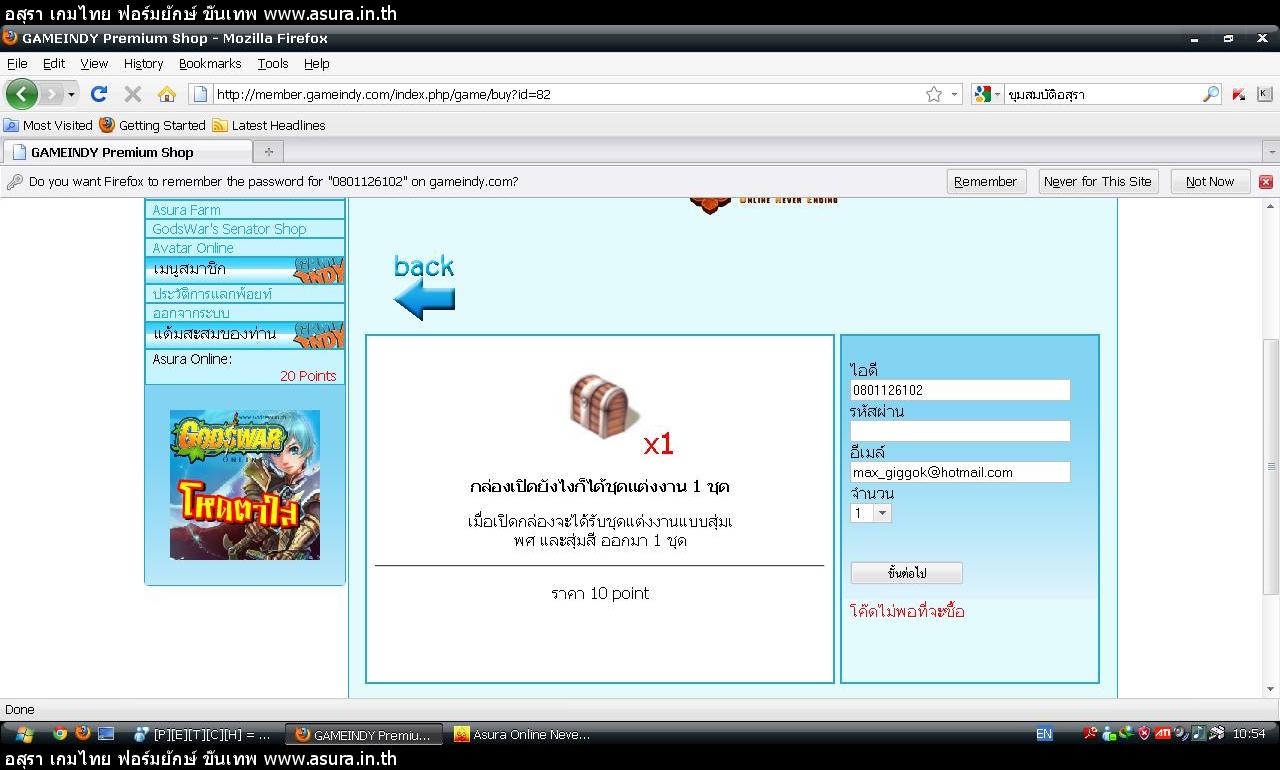
Task: Switch to Asura Online taskbar window
Action: (524, 734)
